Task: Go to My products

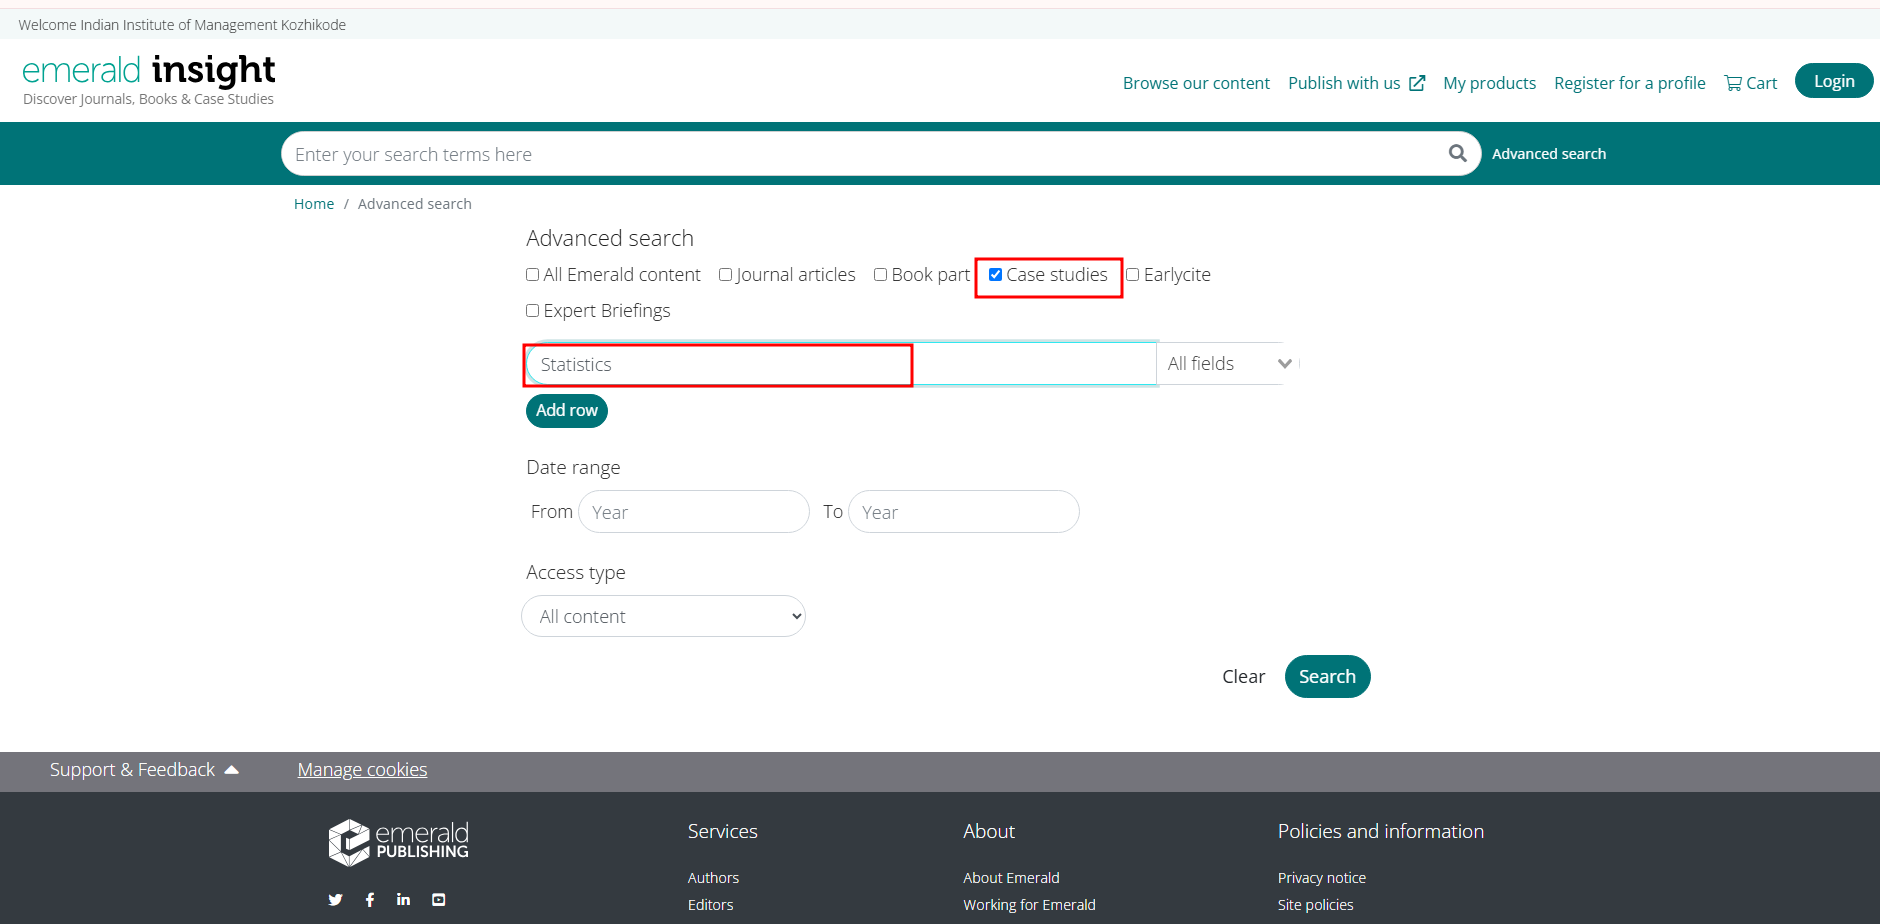Action: coord(1488,83)
